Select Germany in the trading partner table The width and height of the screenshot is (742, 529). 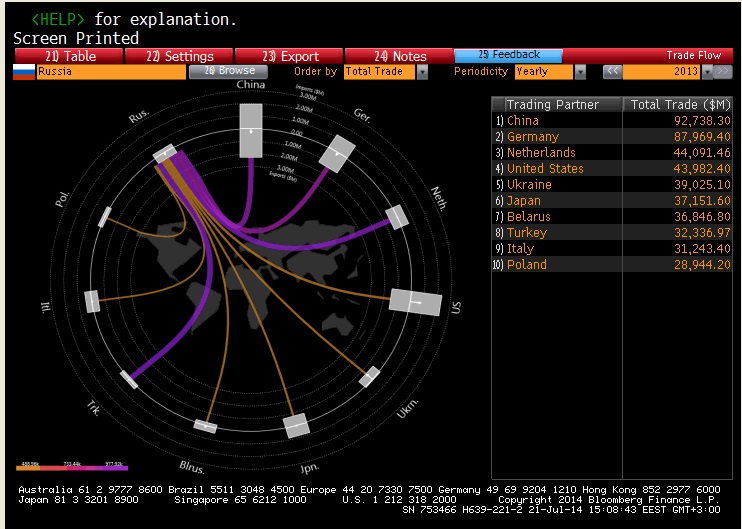(x=533, y=137)
